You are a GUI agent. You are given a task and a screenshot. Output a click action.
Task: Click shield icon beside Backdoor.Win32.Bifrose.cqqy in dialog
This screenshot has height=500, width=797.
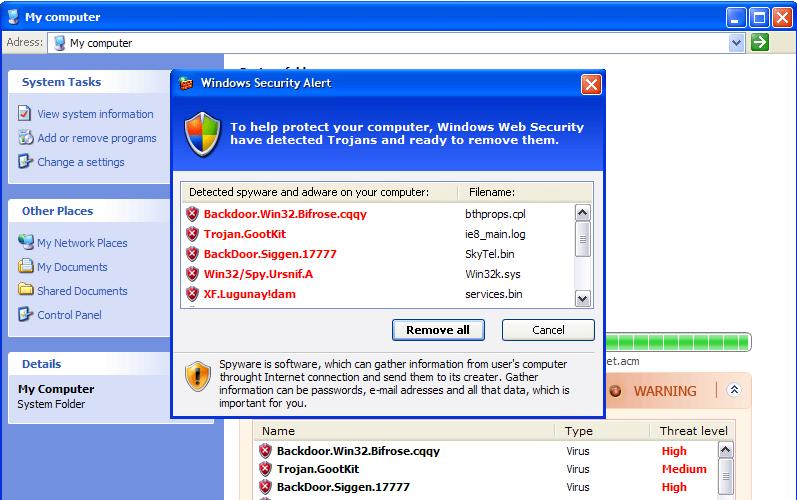point(192,214)
